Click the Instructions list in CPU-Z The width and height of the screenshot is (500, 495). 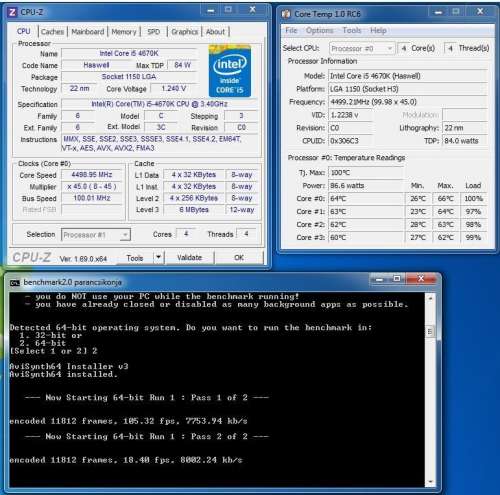159,143
